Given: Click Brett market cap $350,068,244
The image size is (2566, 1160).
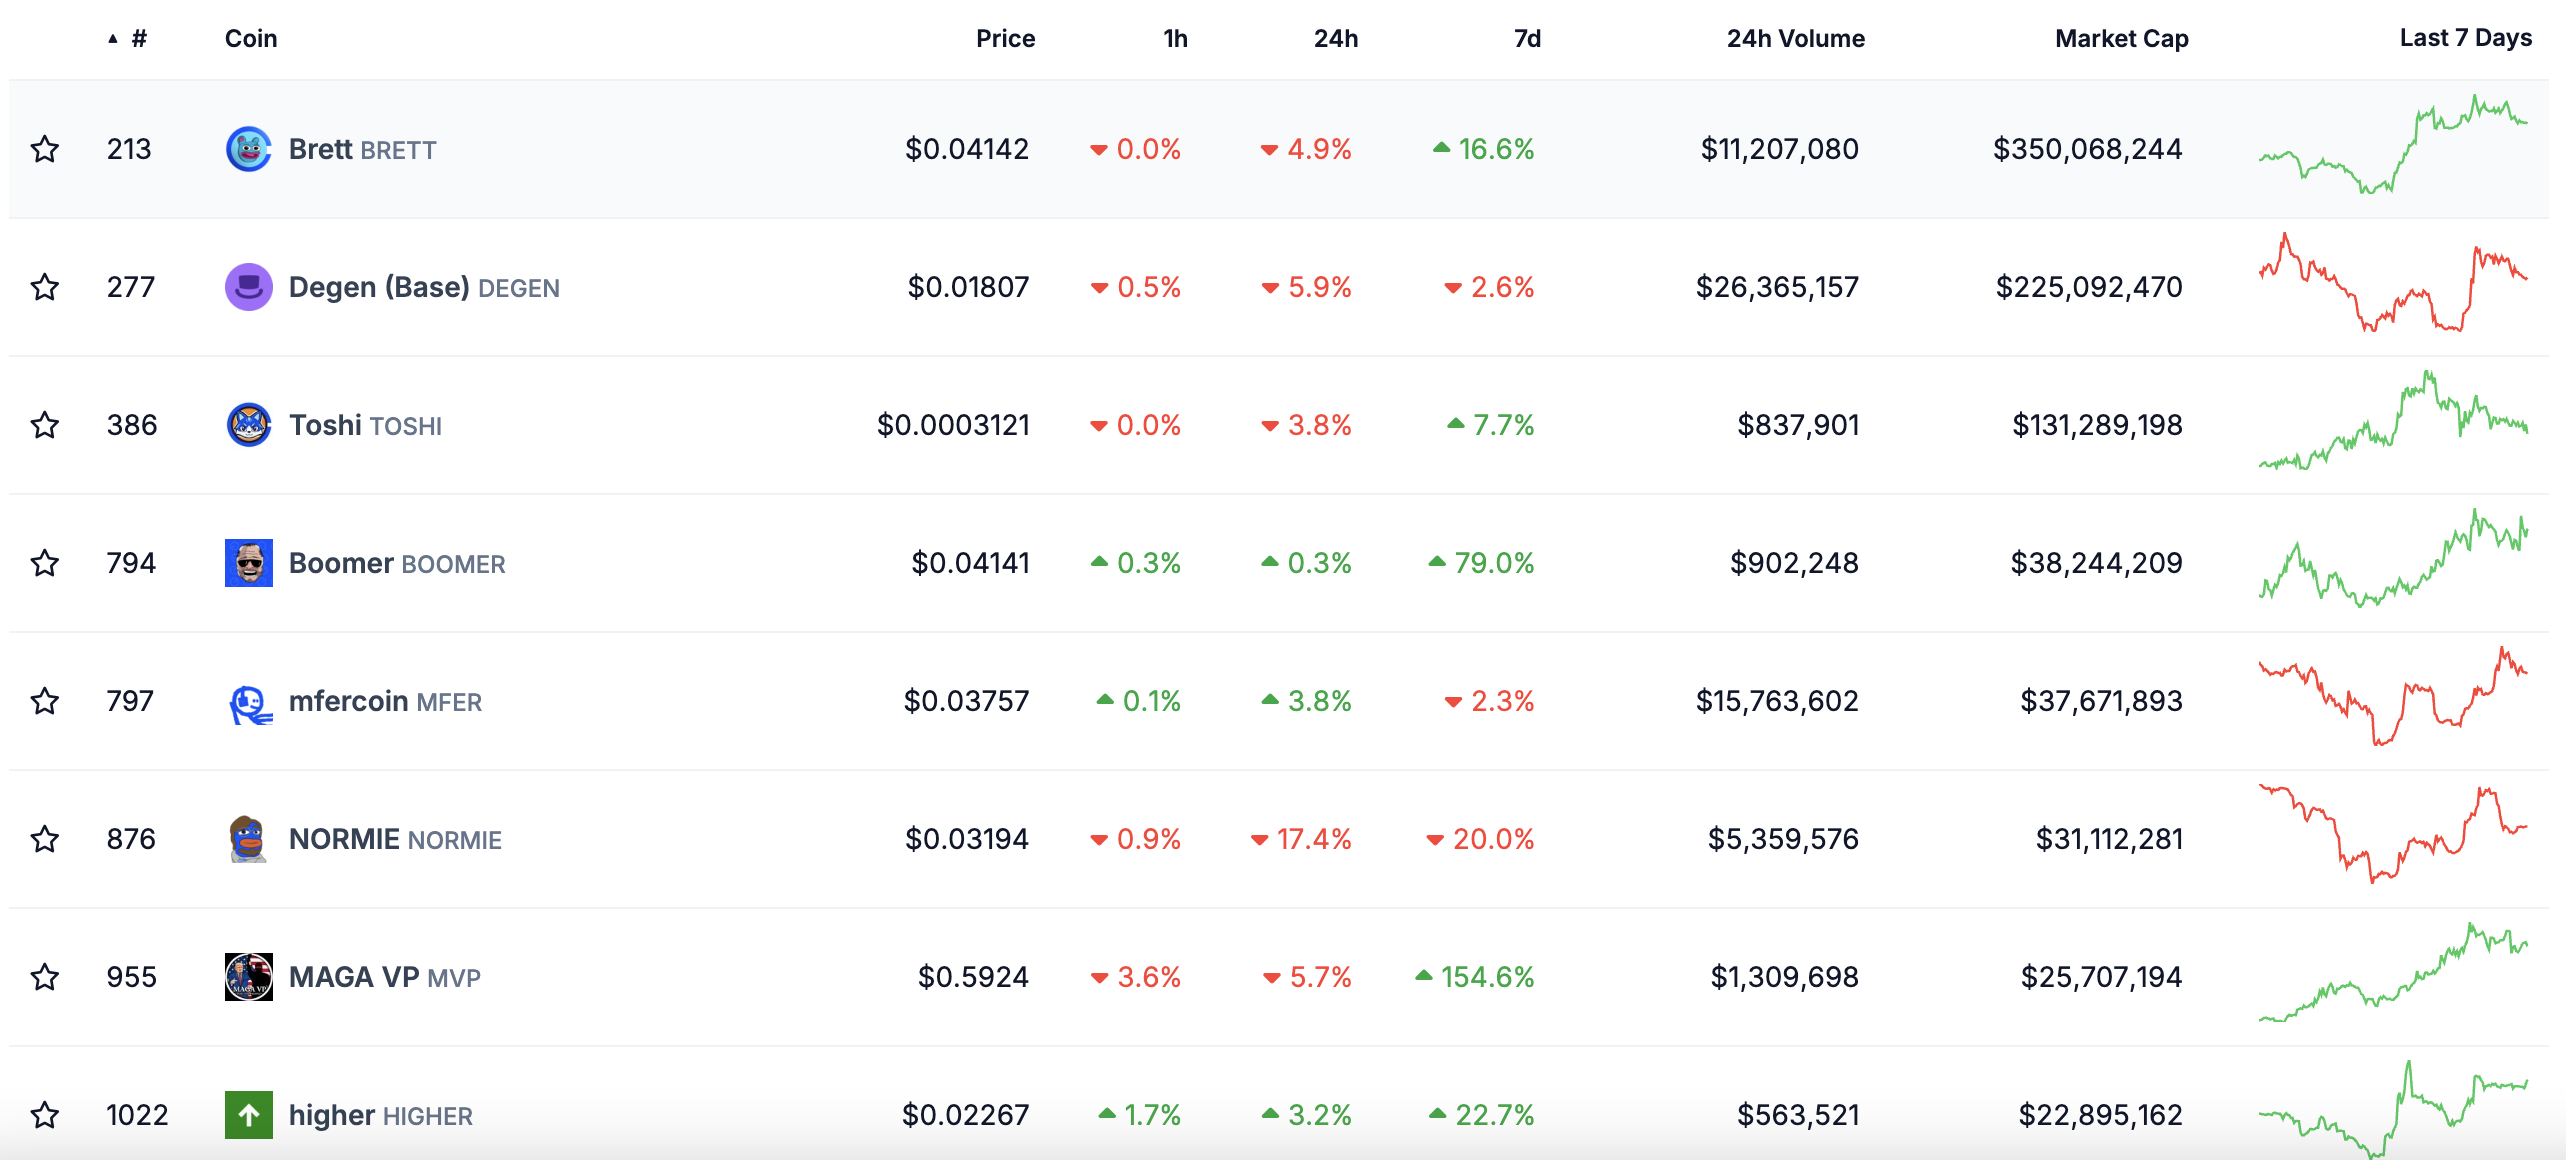Looking at the screenshot, I should pos(2088,149).
